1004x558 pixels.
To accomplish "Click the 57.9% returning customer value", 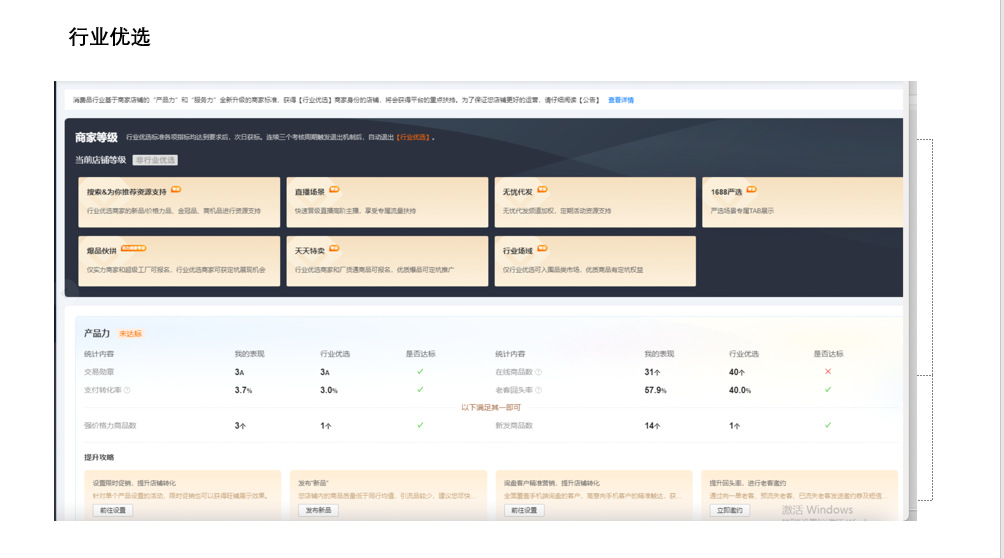I will pyautogui.click(x=656, y=390).
